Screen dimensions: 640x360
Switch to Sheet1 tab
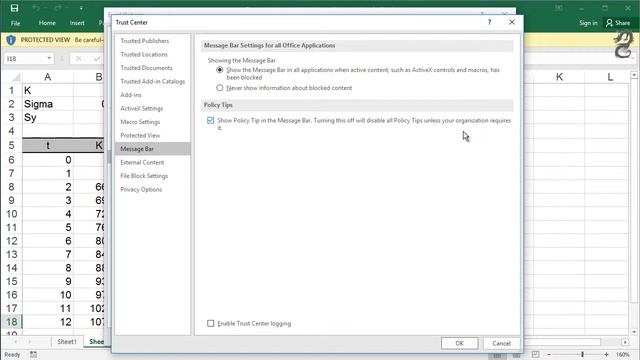67,342
